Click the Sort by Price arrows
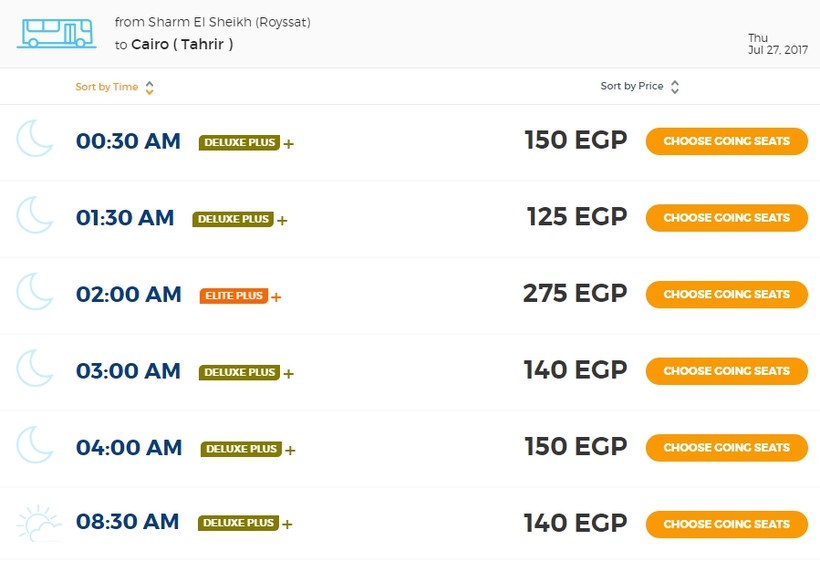The width and height of the screenshot is (820, 561). 675,87
